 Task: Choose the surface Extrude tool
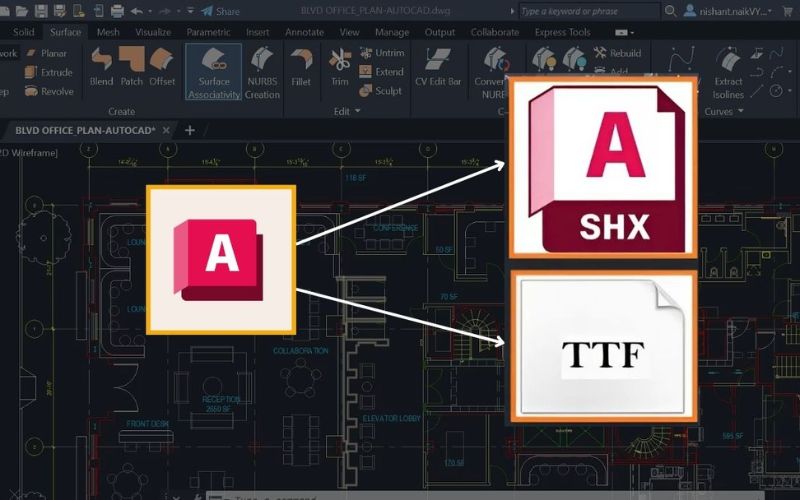(49, 72)
